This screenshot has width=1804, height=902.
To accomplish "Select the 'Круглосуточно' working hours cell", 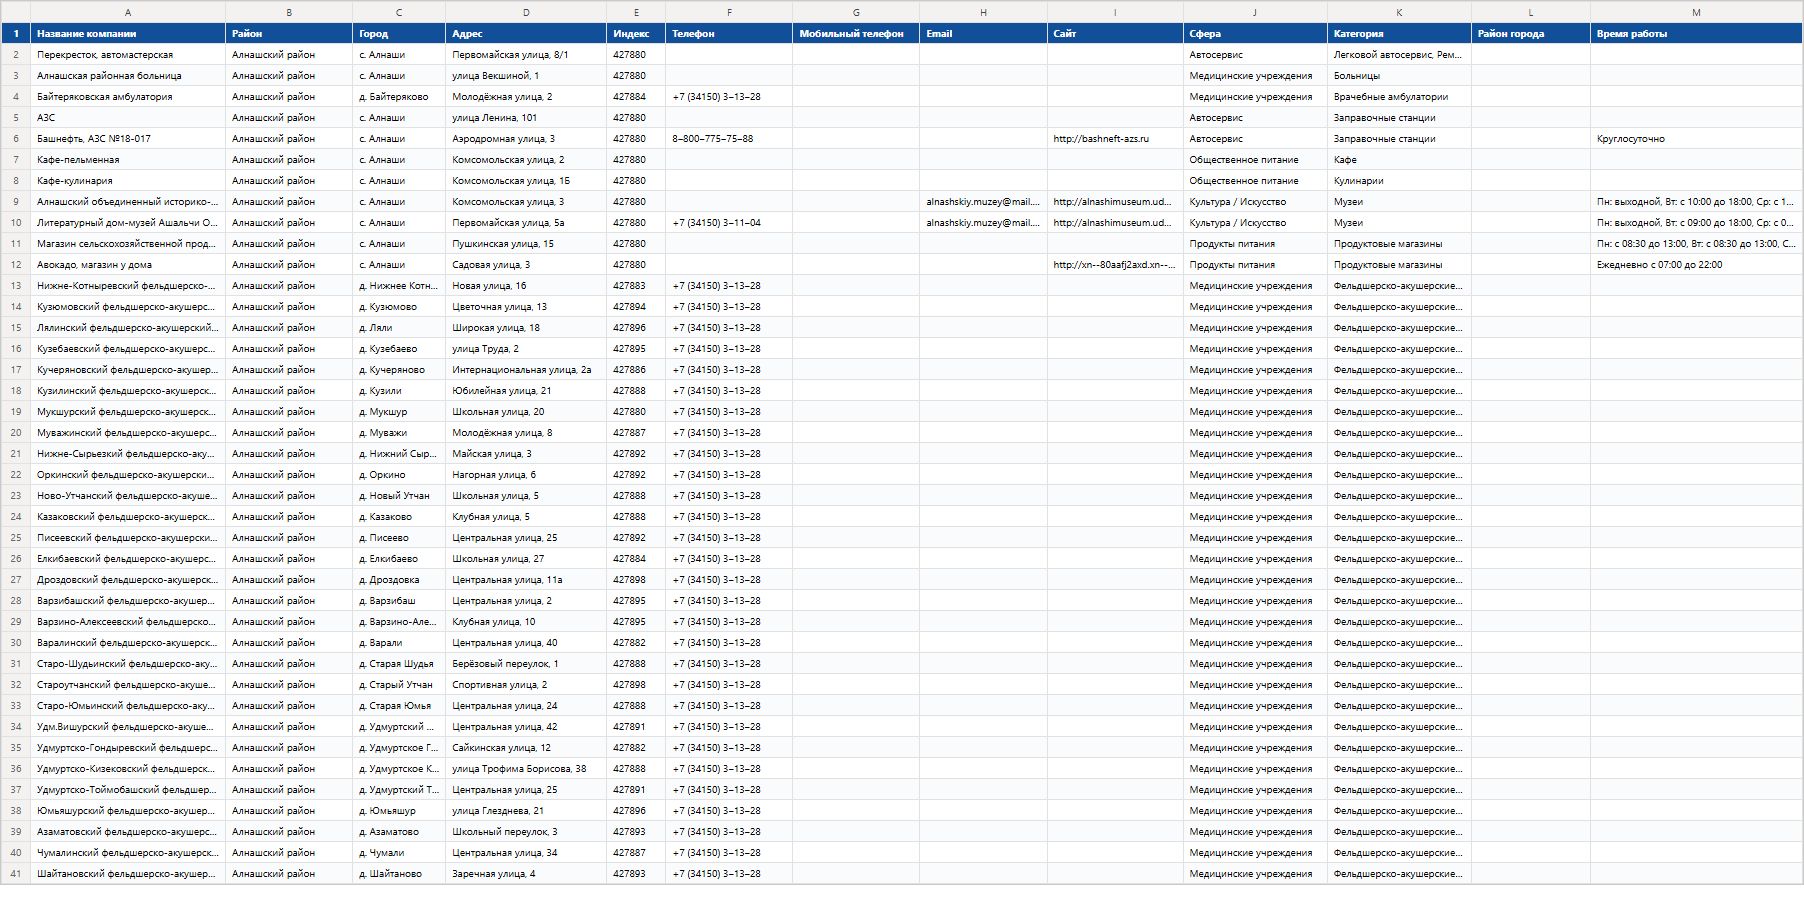I will [x=1697, y=139].
